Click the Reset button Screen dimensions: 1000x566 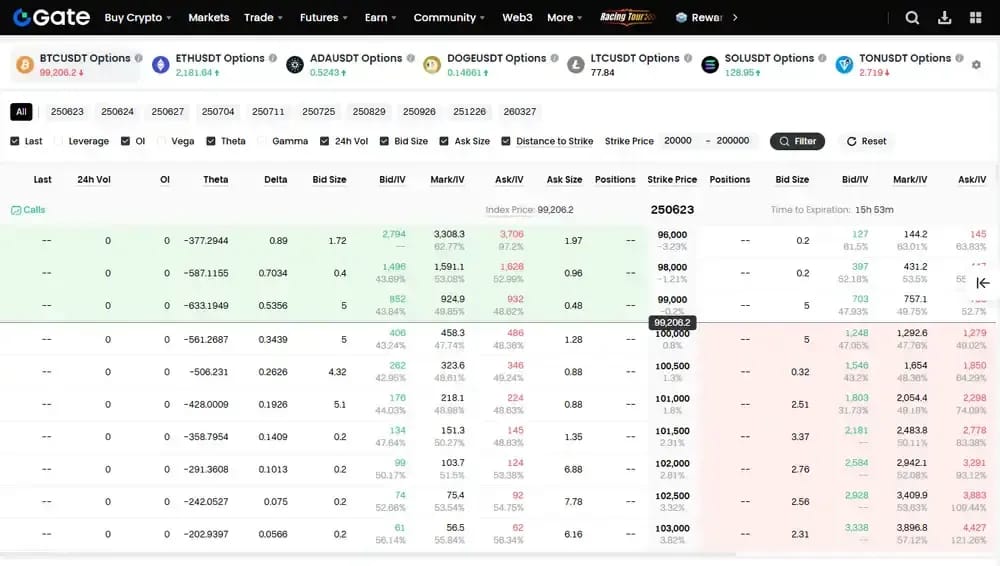click(x=866, y=141)
